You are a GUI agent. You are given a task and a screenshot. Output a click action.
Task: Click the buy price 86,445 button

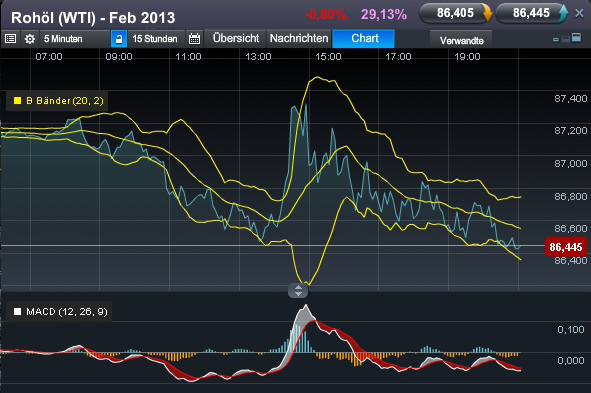pos(531,13)
